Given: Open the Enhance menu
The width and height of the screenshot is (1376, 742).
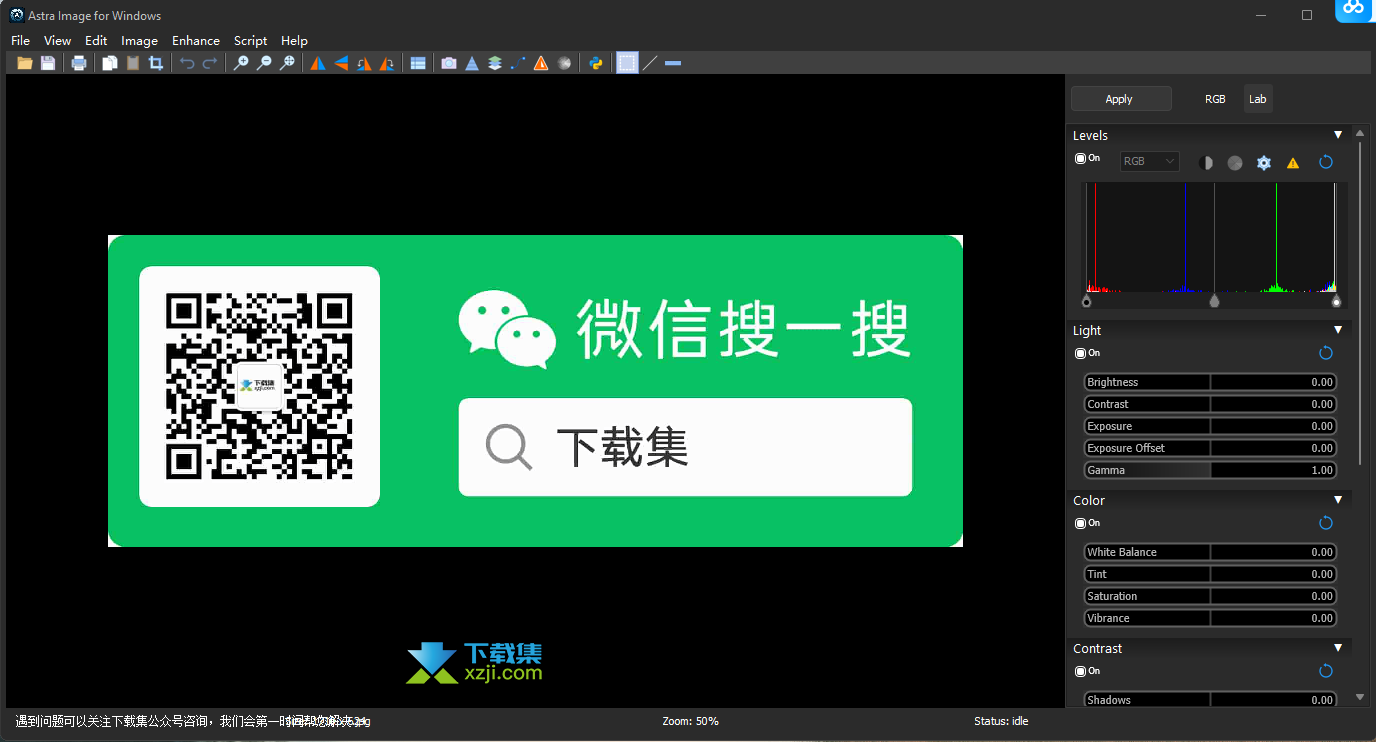Looking at the screenshot, I should click(195, 41).
